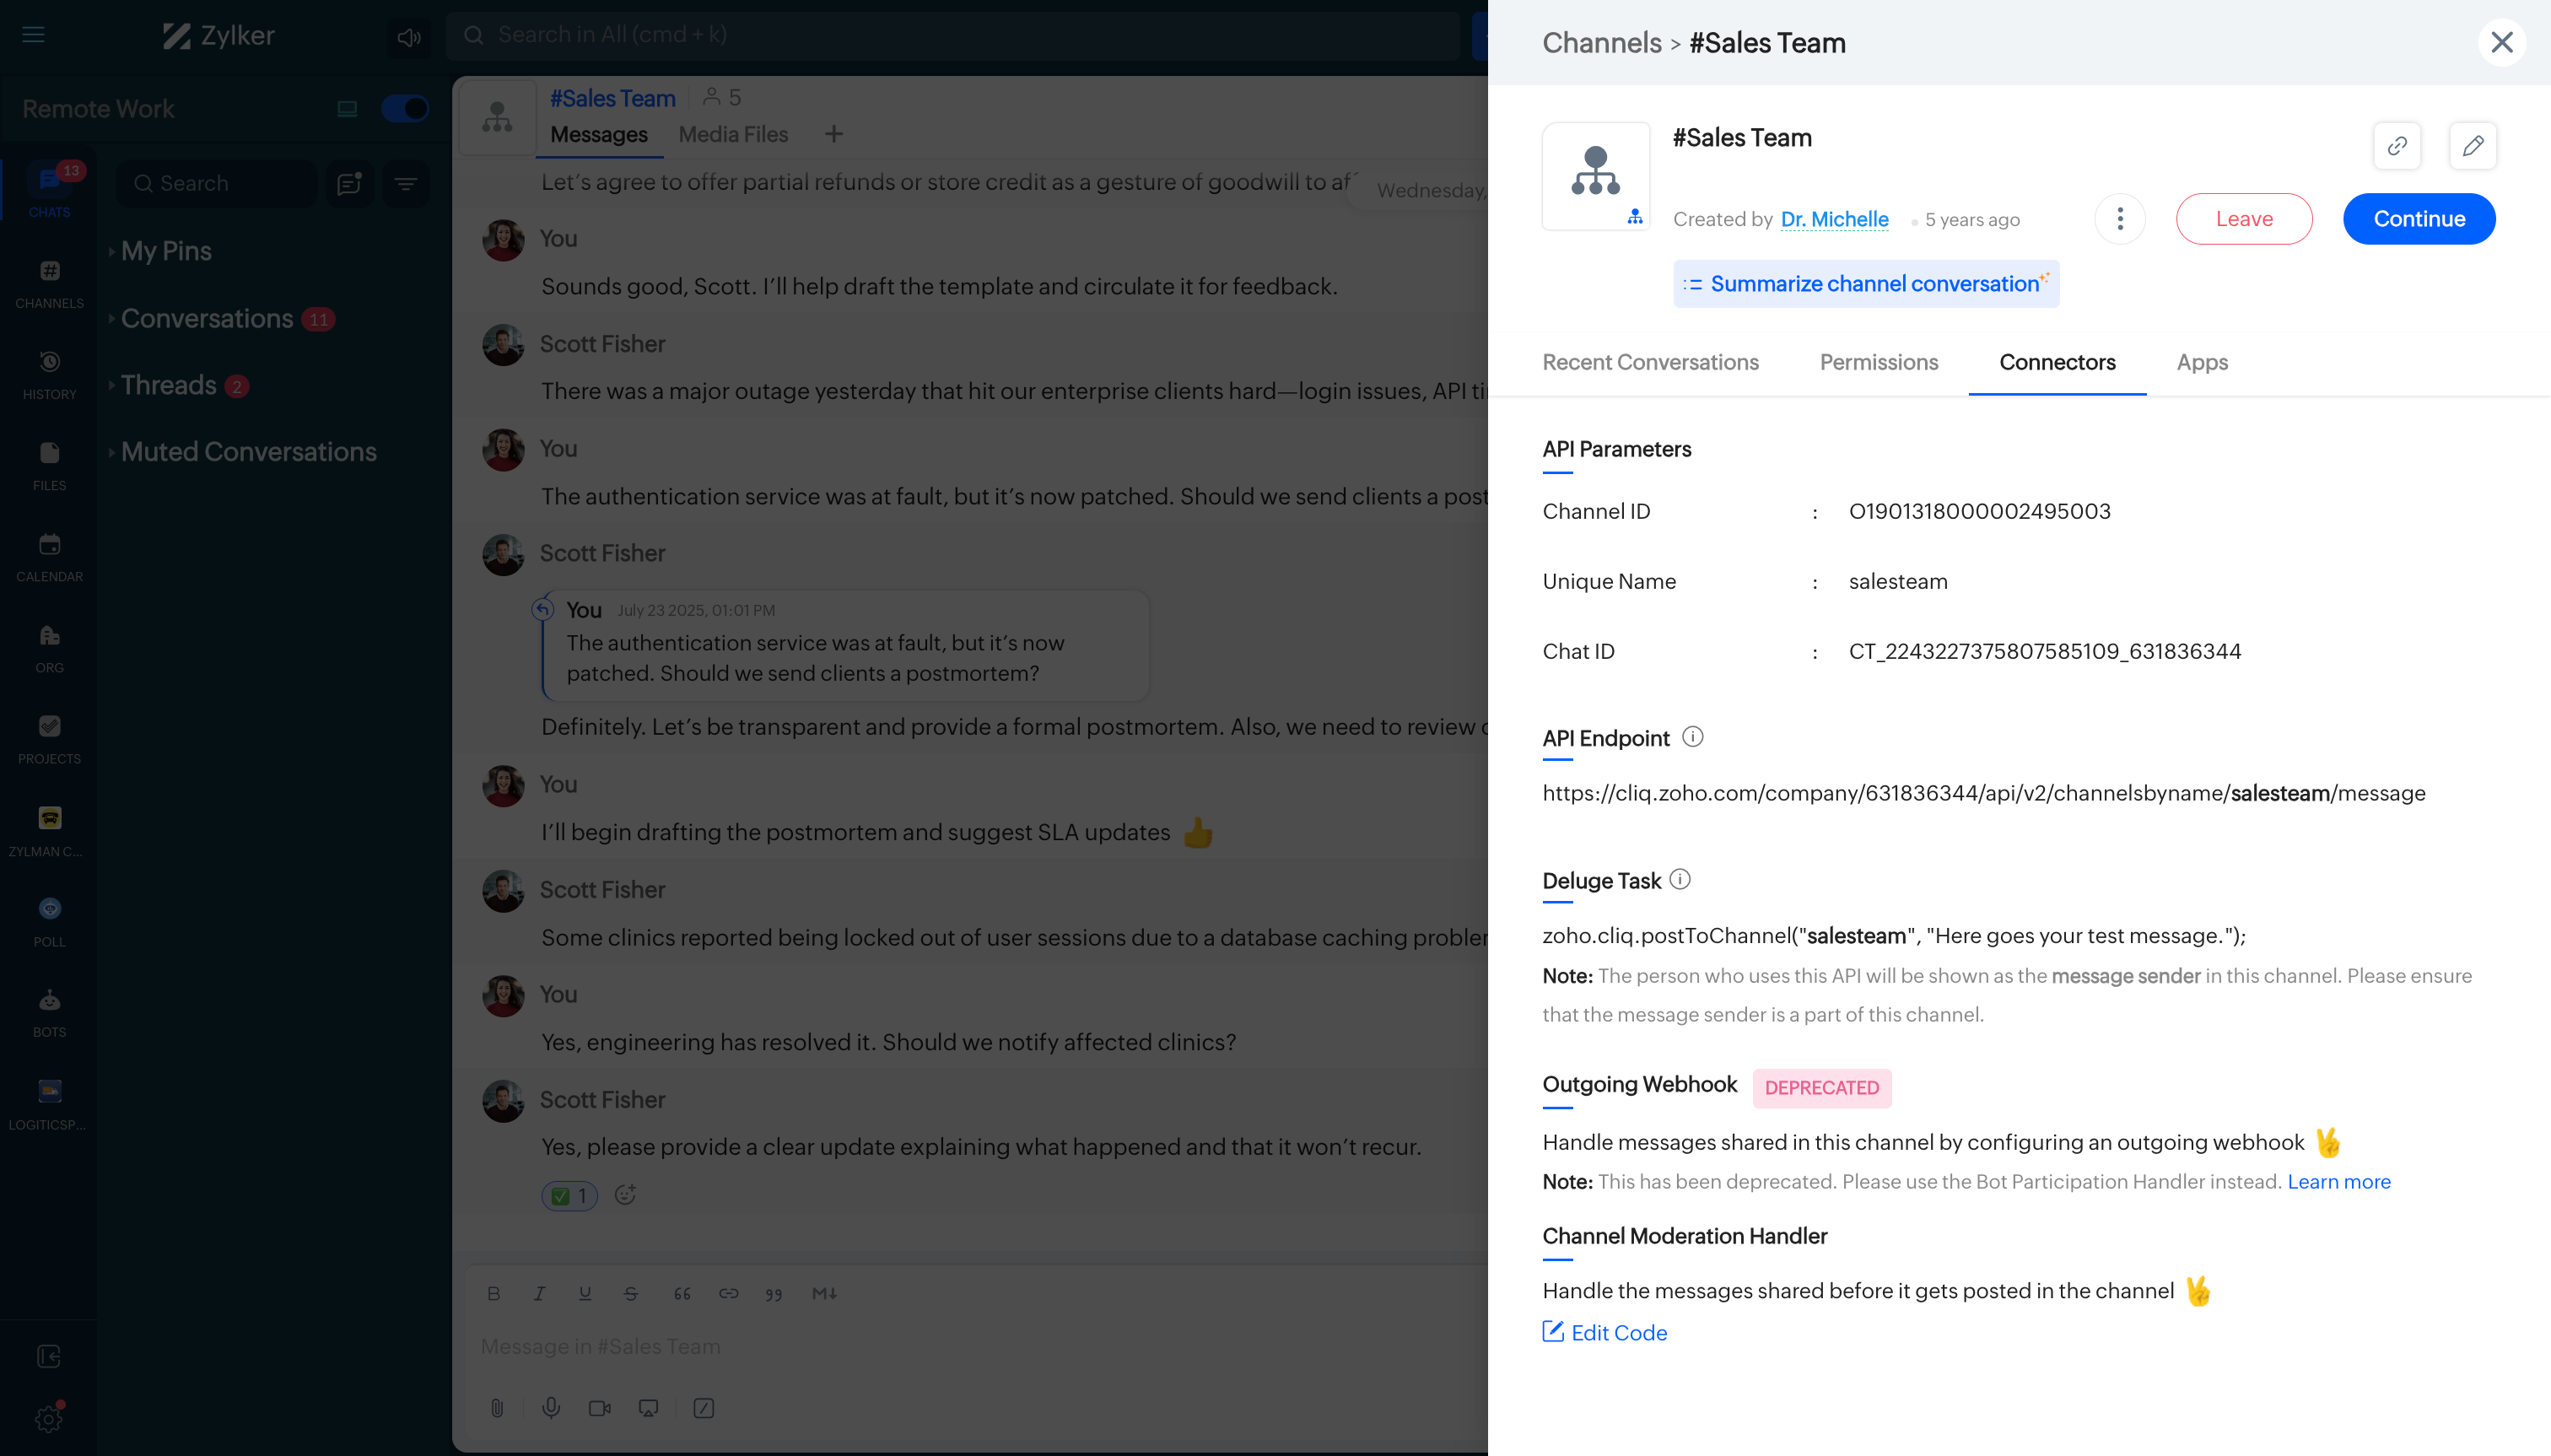Open Media Files tab in chat
2551x1456 pixels.
pos(733,134)
